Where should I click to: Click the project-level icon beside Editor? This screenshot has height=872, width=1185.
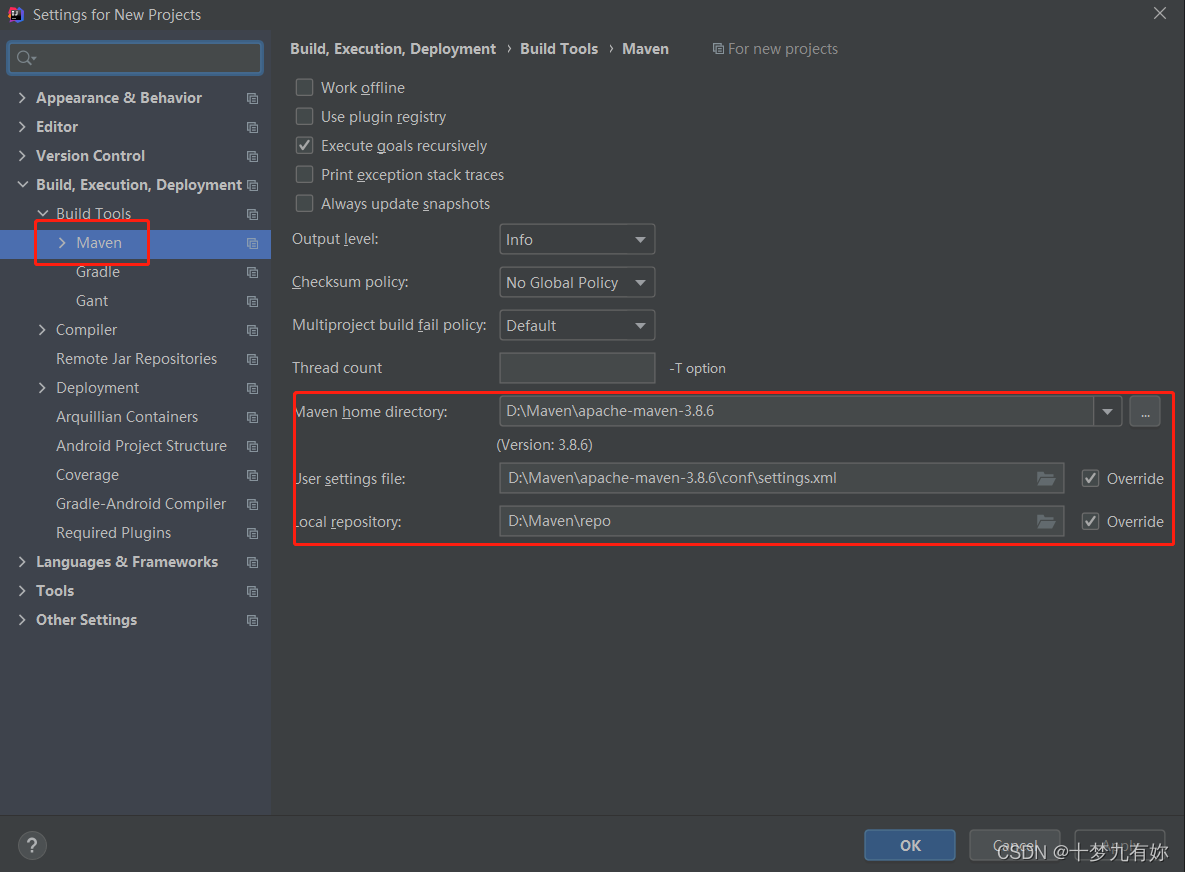[252, 127]
